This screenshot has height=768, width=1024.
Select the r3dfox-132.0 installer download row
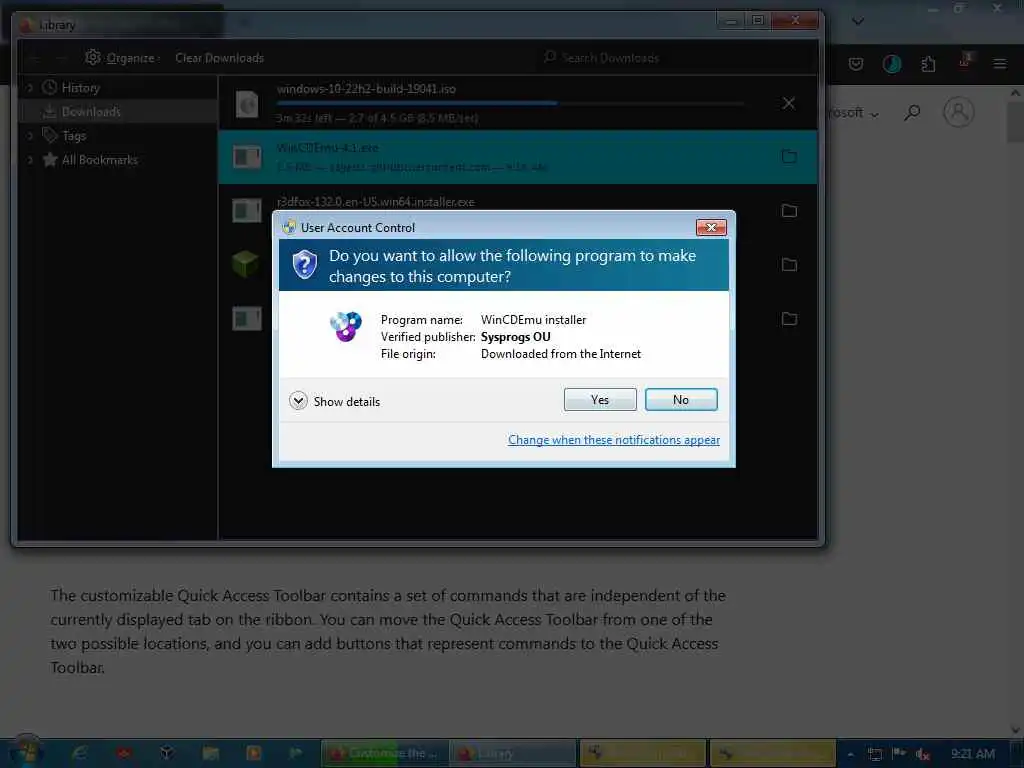(517, 210)
